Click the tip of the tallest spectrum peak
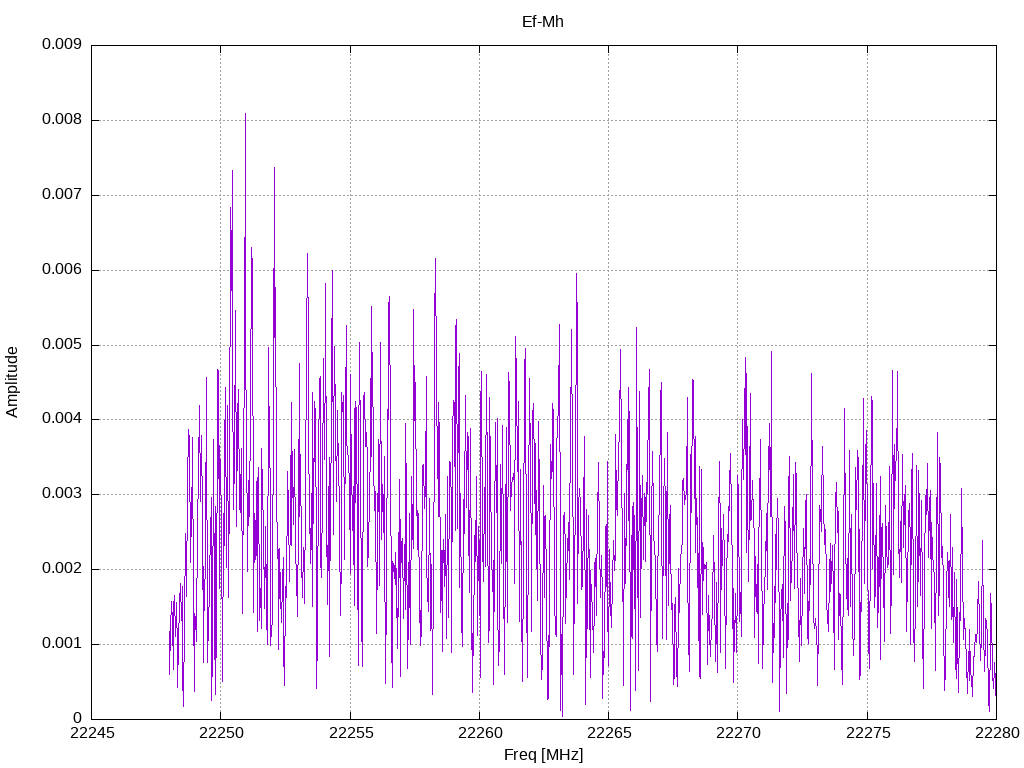Viewport: 1024px width, 768px height. (245, 114)
